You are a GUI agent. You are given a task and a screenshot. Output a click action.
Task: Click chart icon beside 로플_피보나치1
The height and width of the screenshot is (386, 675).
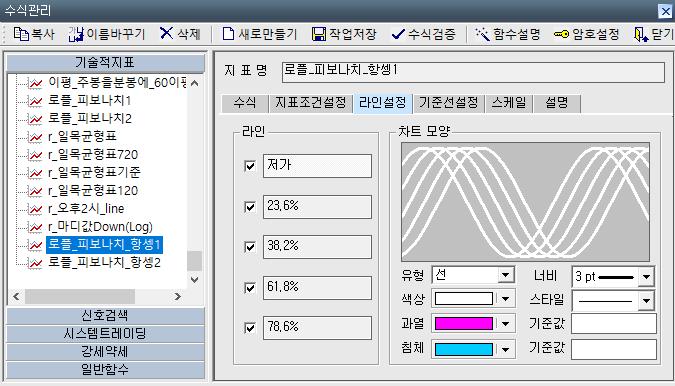(x=35, y=101)
